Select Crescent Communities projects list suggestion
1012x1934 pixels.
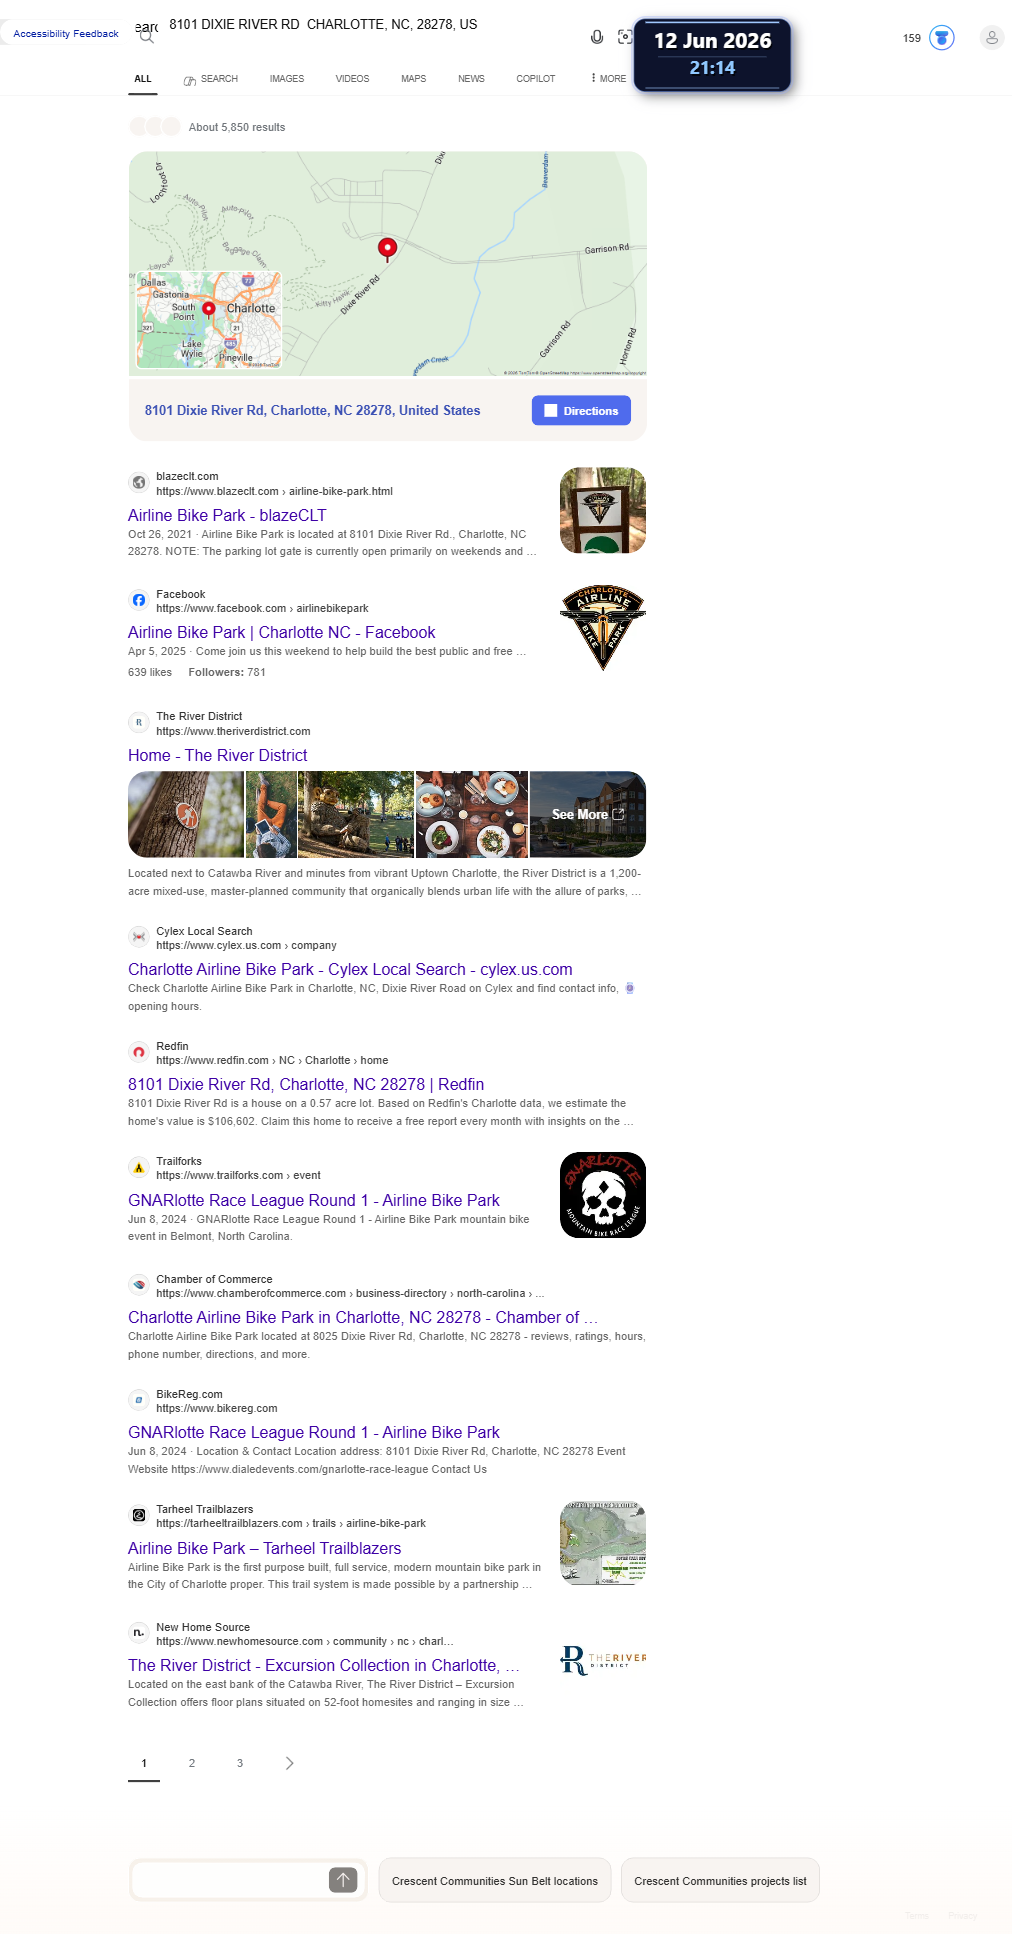point(720,1881)
